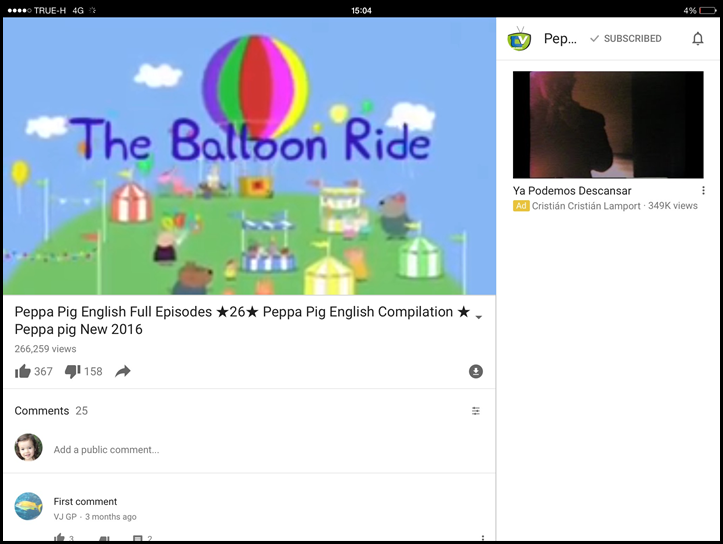Tap the yellow Ad badge
723x544 pixels.
pyautogui.click(x=521, y=206)
